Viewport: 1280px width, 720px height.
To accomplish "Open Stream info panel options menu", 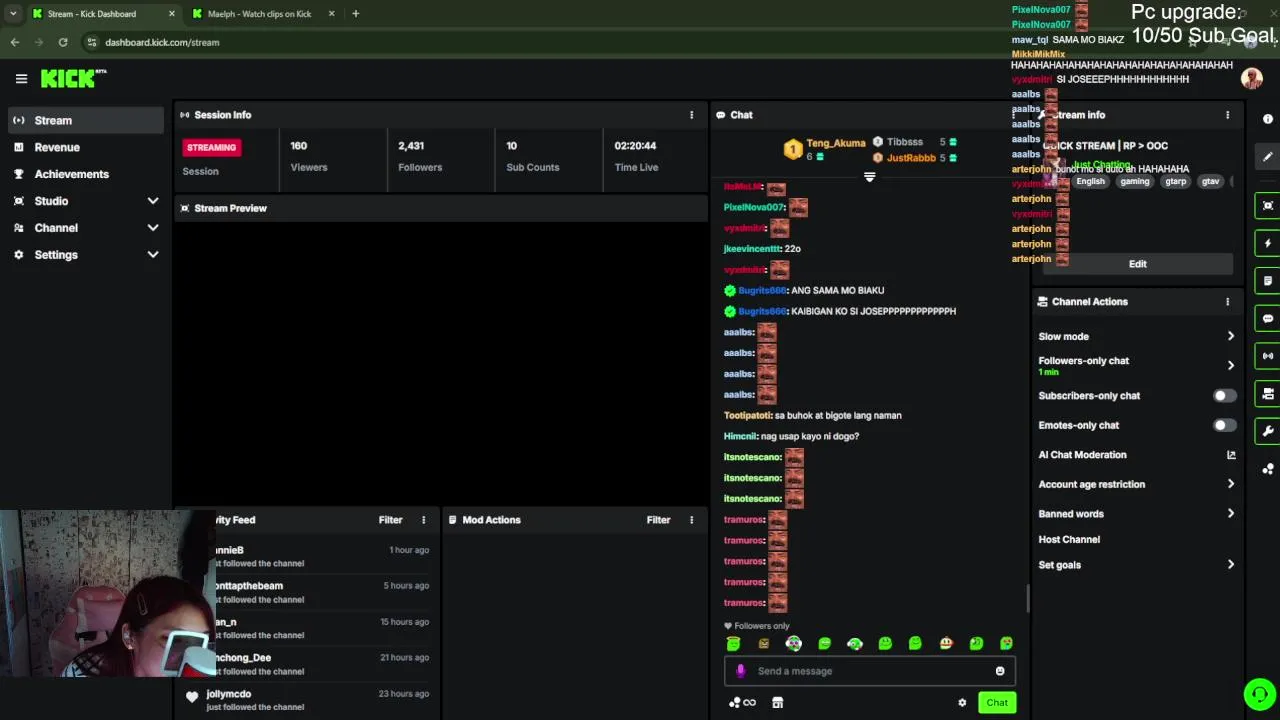I will pyautogui.click(x=1228, y=115).
